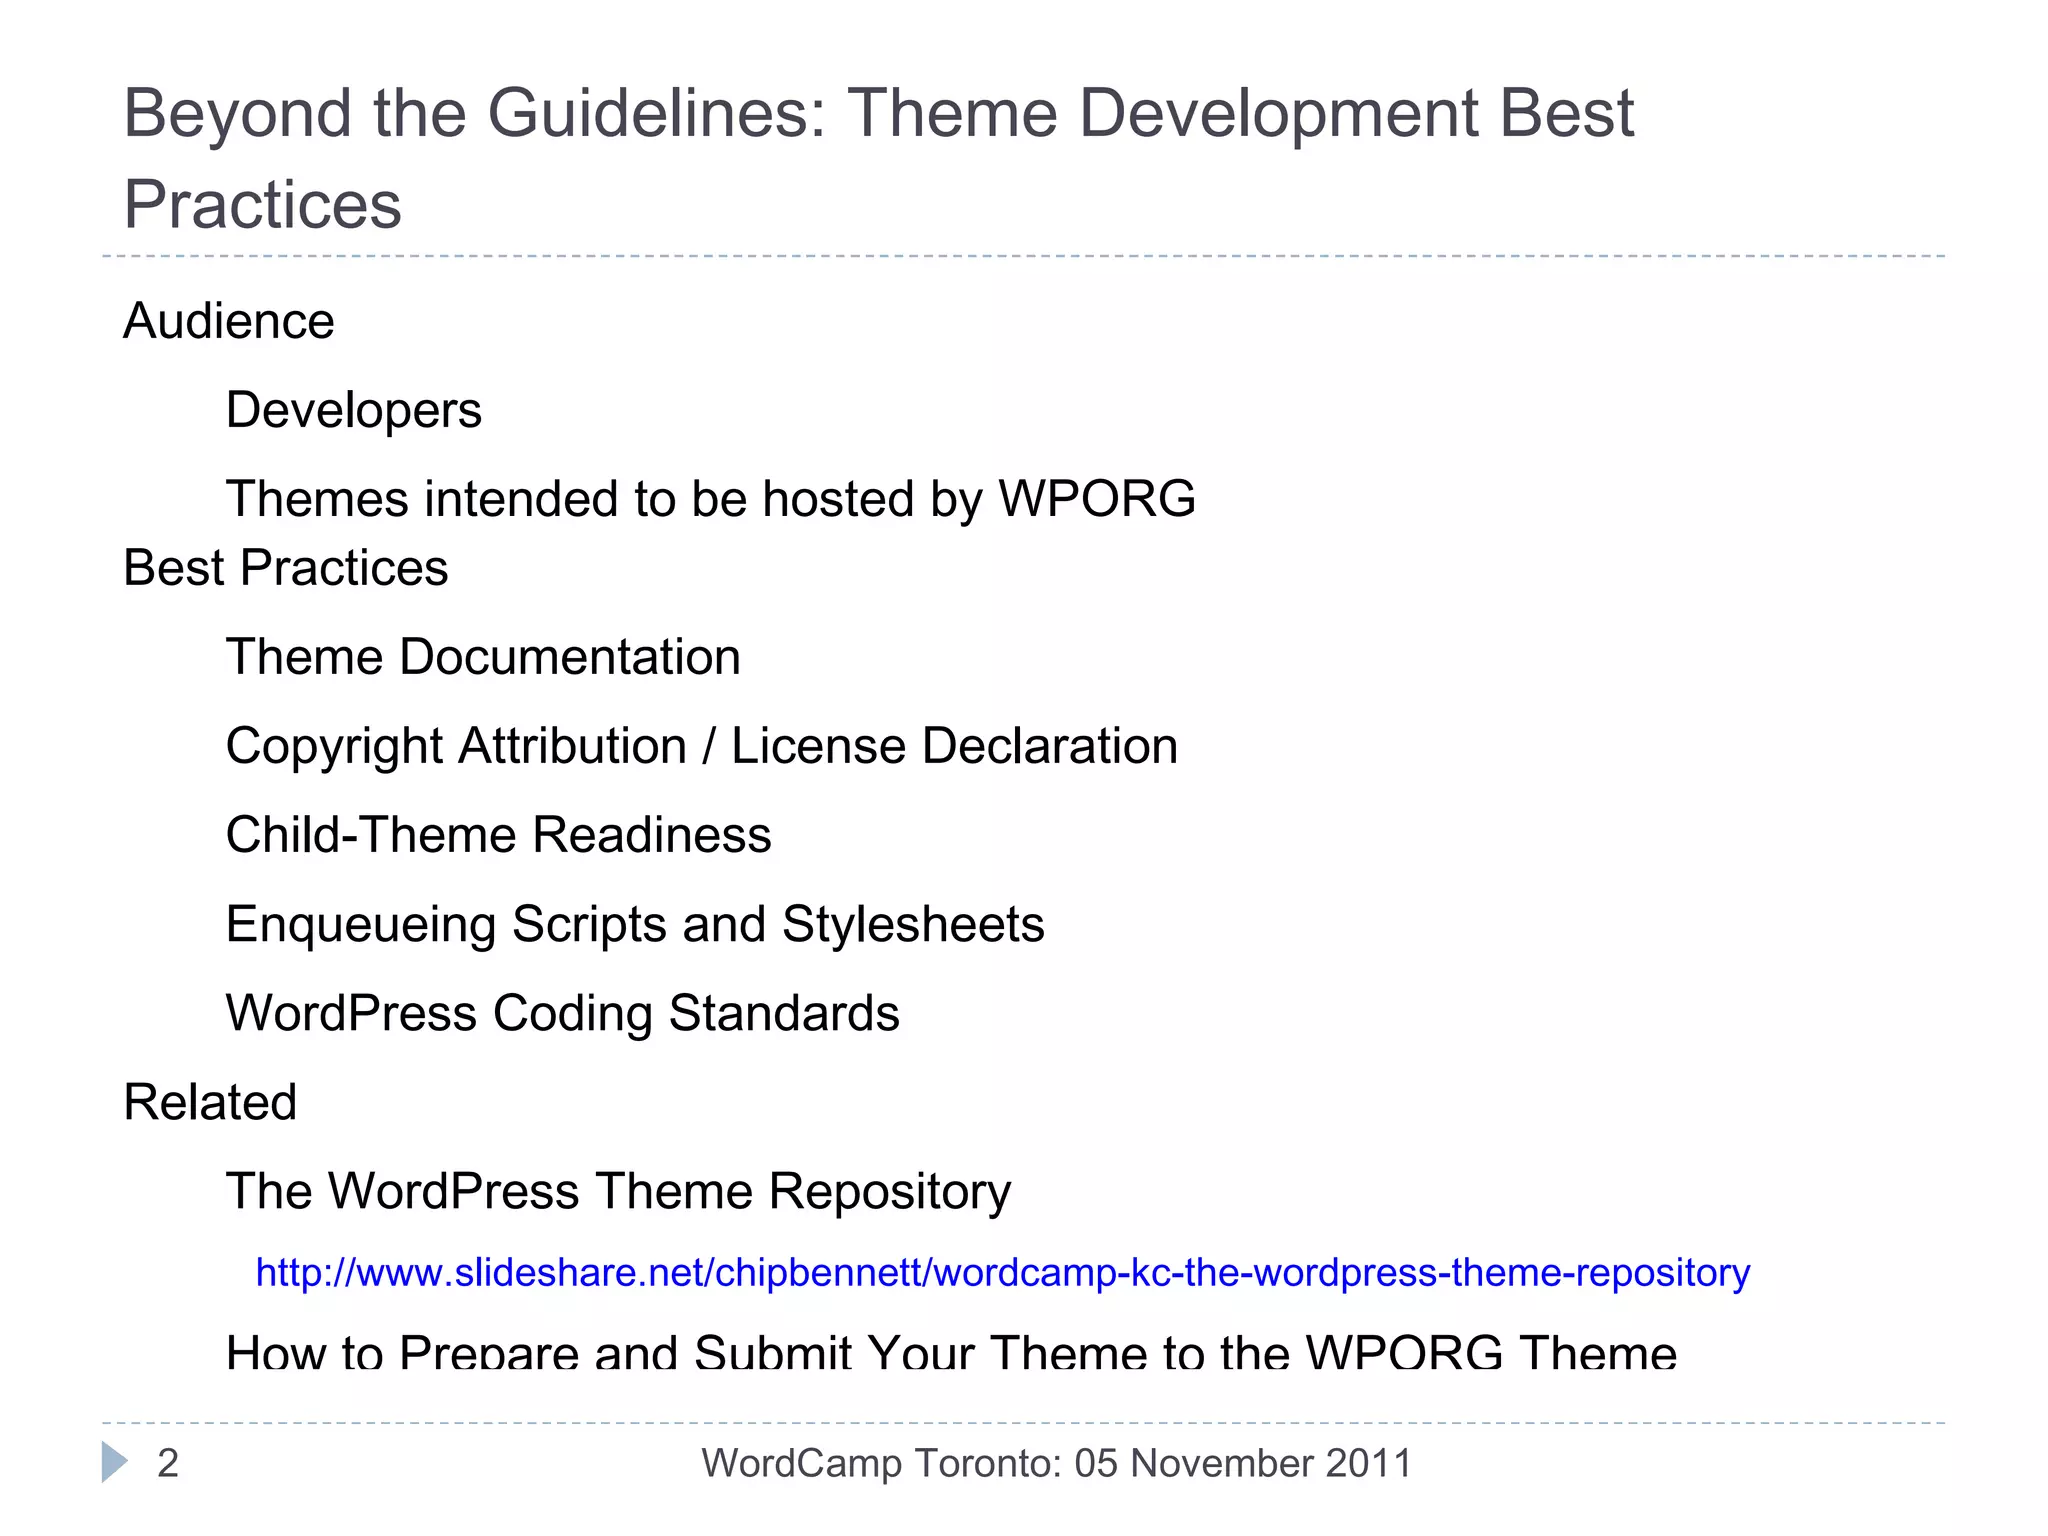Click the slide title heading text
The image size is (2048, 1536).
click(878, 113)
